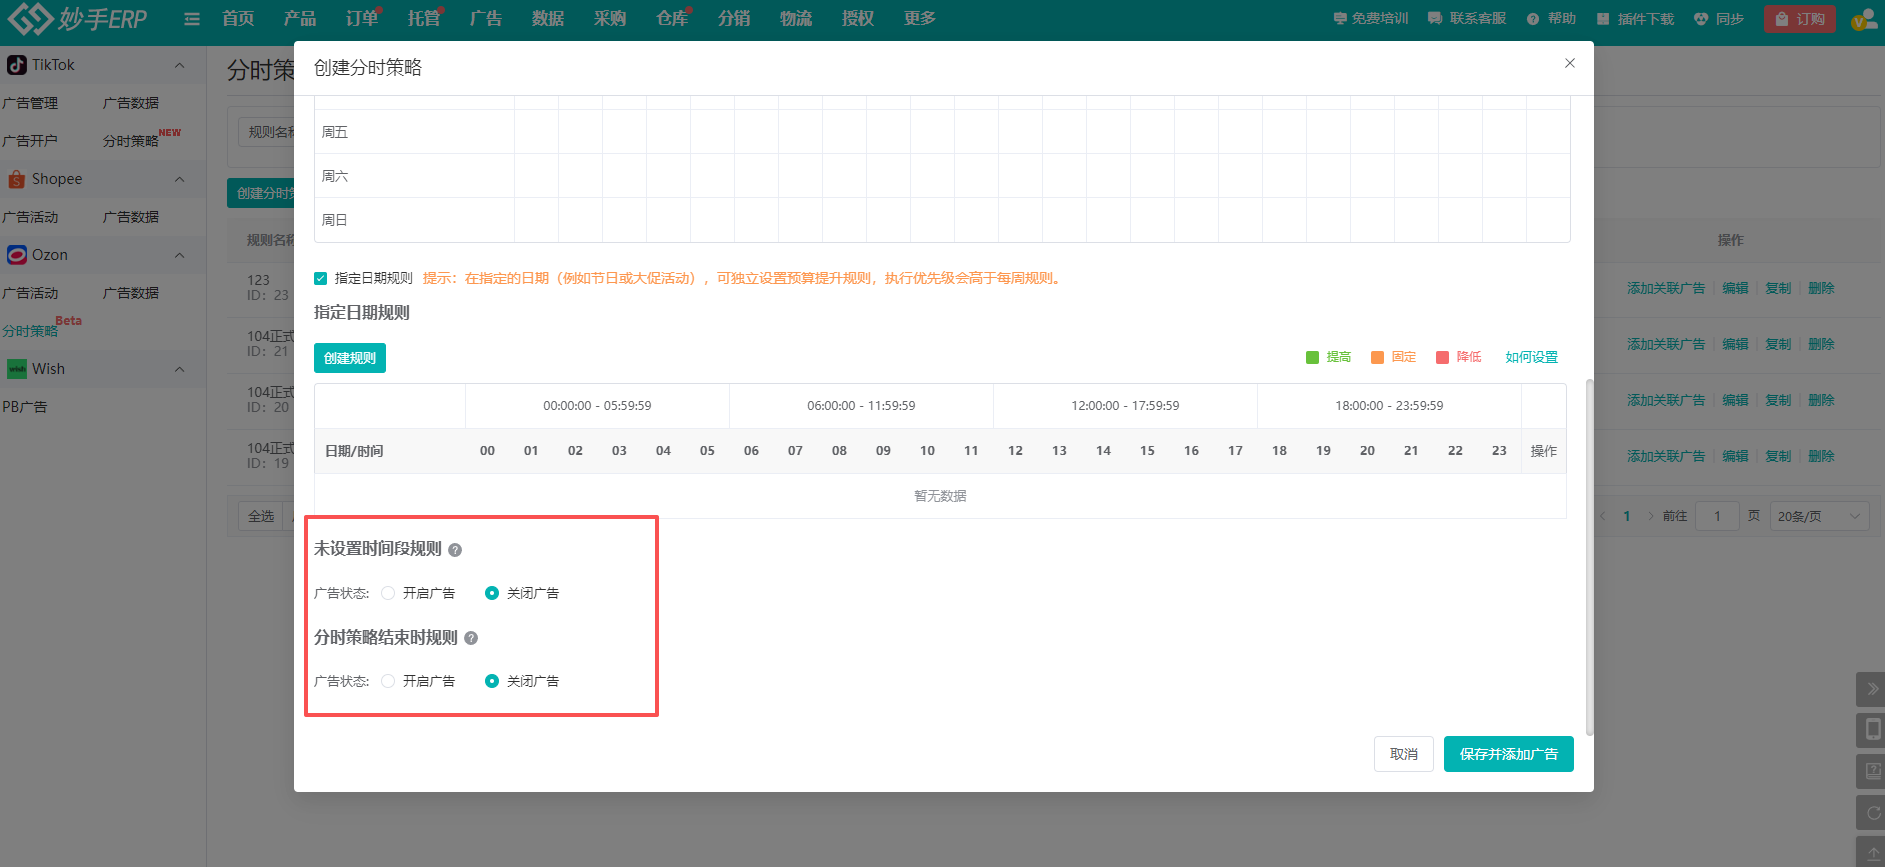The image size is (1885, 867).
Task: Click the green 提高 legend color swatch
Action: pos(1312,357)
